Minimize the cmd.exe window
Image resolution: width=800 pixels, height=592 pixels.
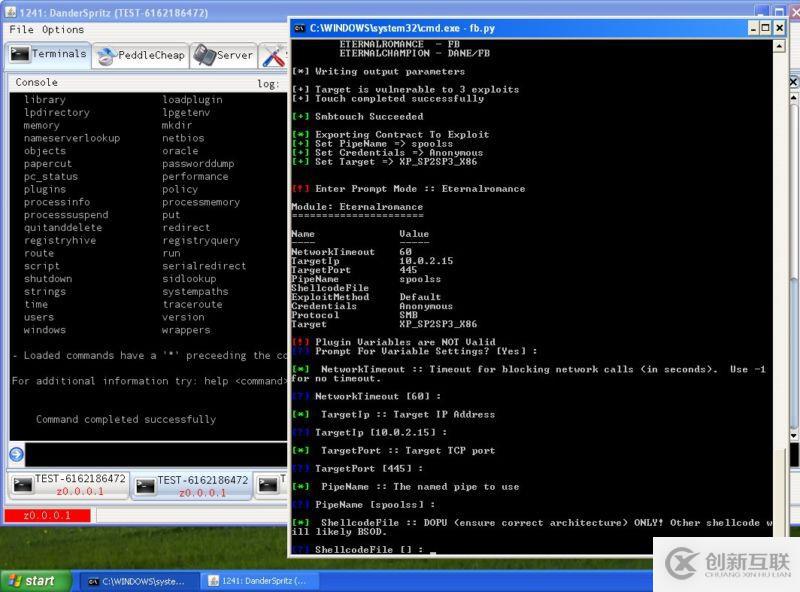pos(753,28)
